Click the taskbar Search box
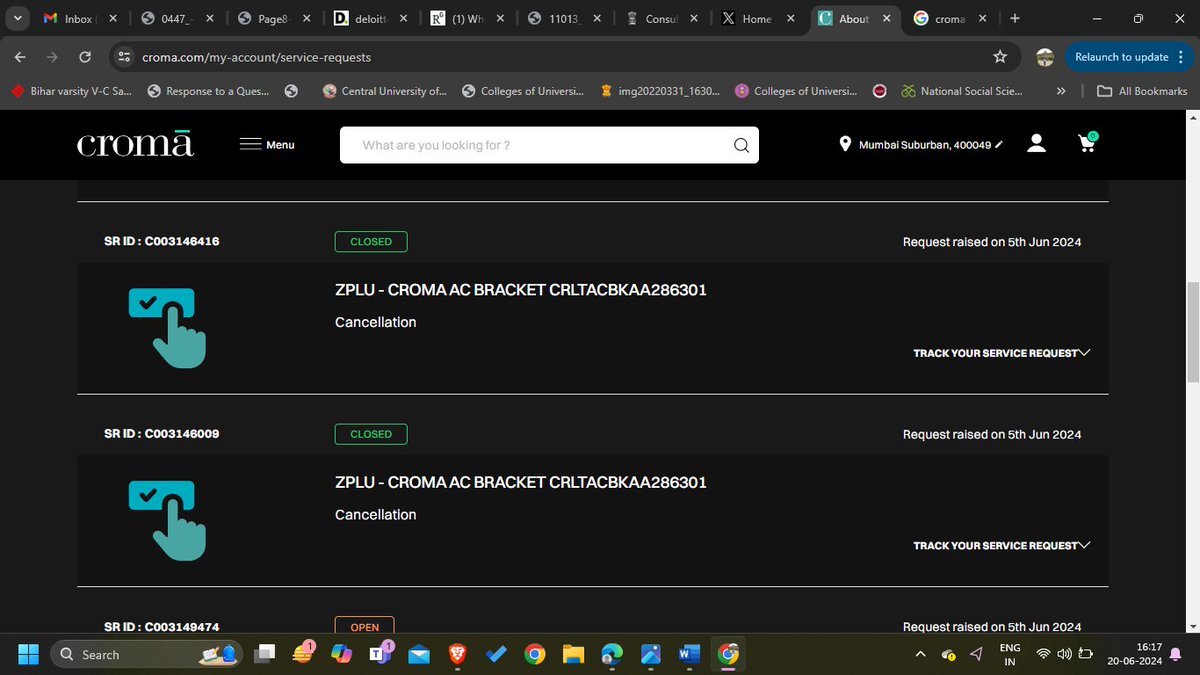The height and width of the screenshot is (675, 1200). [147, 654]
